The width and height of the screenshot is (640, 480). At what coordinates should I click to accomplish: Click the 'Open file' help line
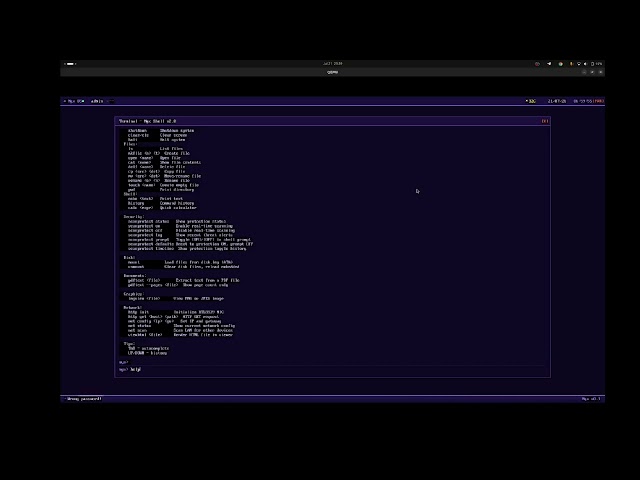pyautogui.click(x=154, y=158)
